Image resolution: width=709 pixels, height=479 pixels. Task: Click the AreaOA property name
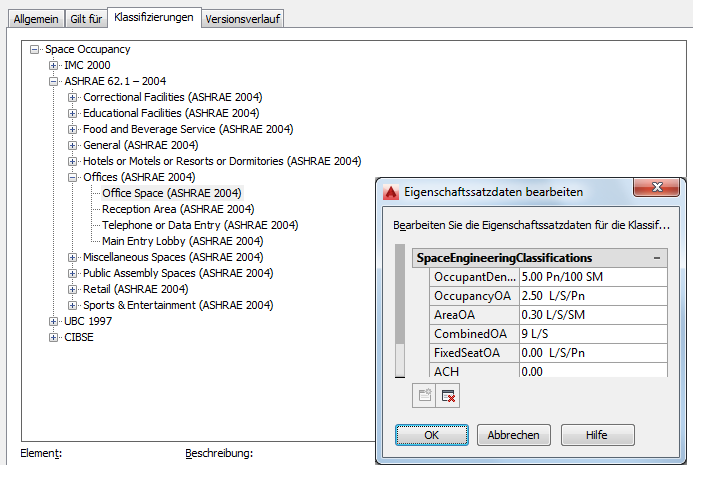tap(474, 315)
